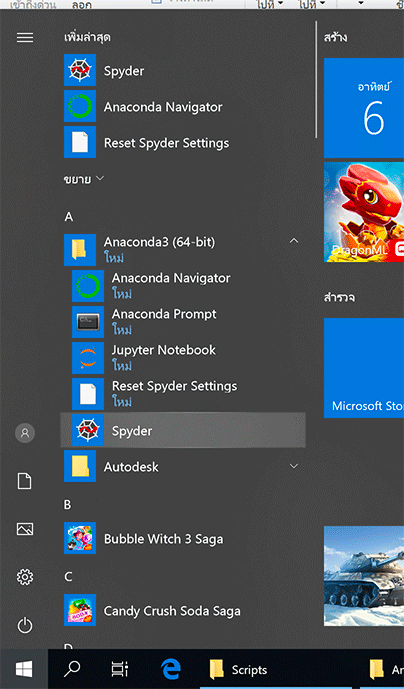Open the tank game tile

click(364, 576)
